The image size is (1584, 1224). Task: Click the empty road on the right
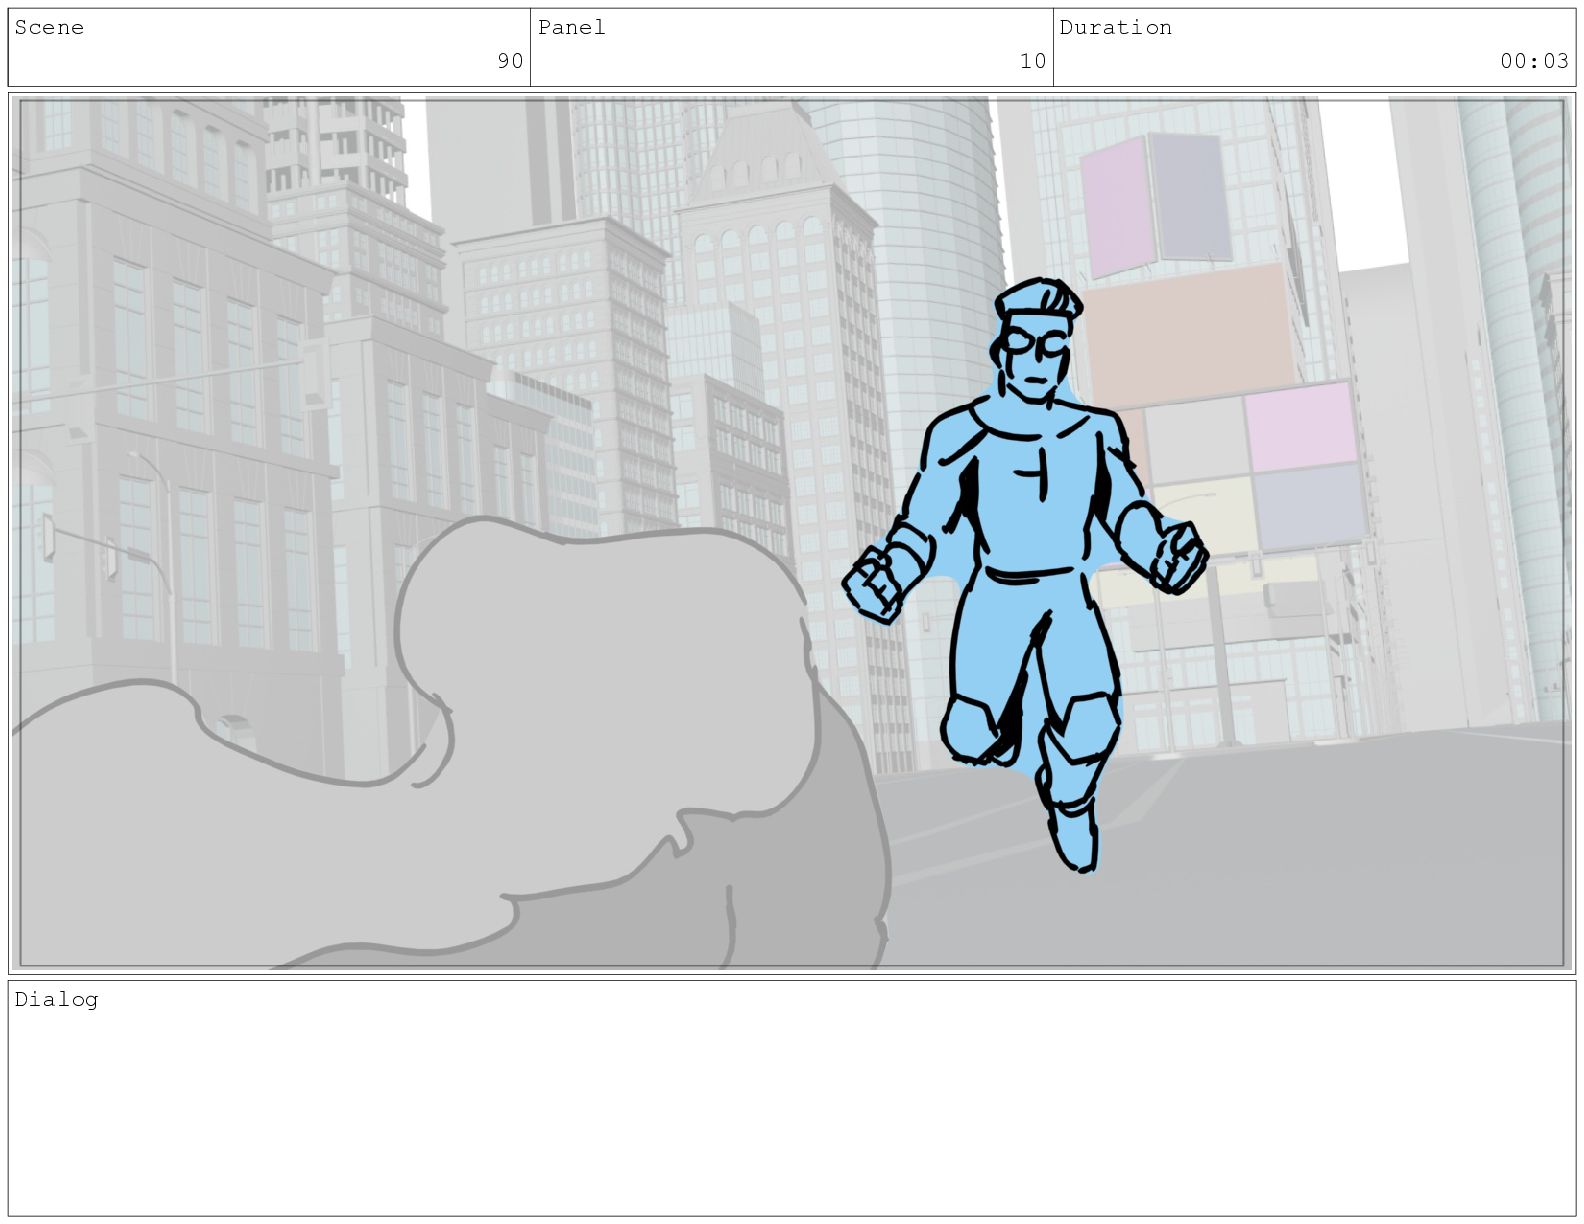pos(1350,850)
